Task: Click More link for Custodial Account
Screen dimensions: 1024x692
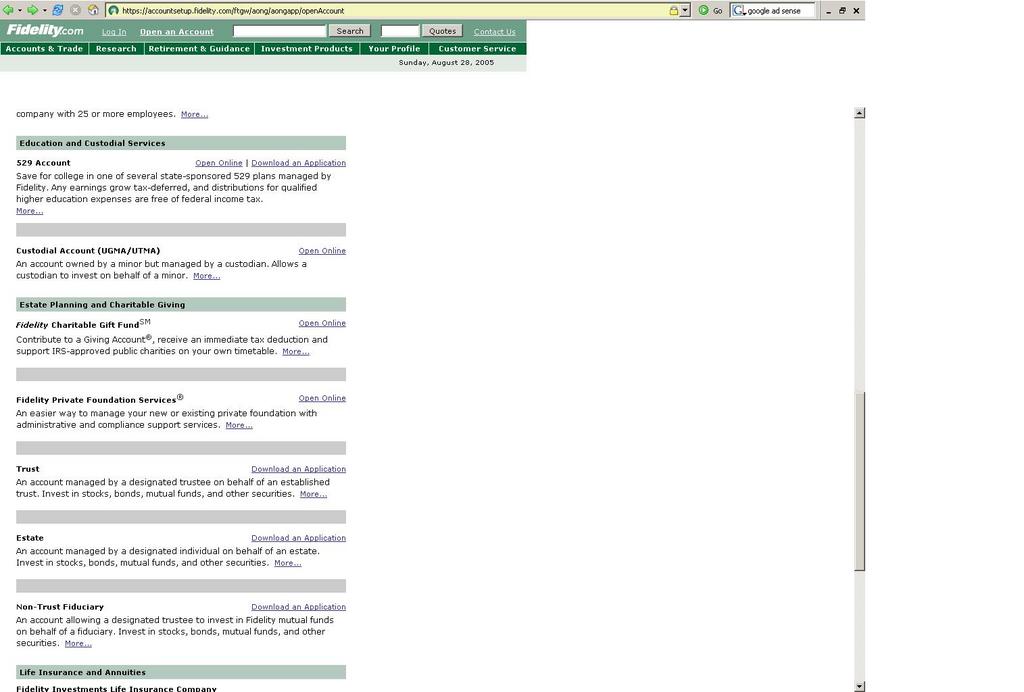Action: click(x=206, y=276)
